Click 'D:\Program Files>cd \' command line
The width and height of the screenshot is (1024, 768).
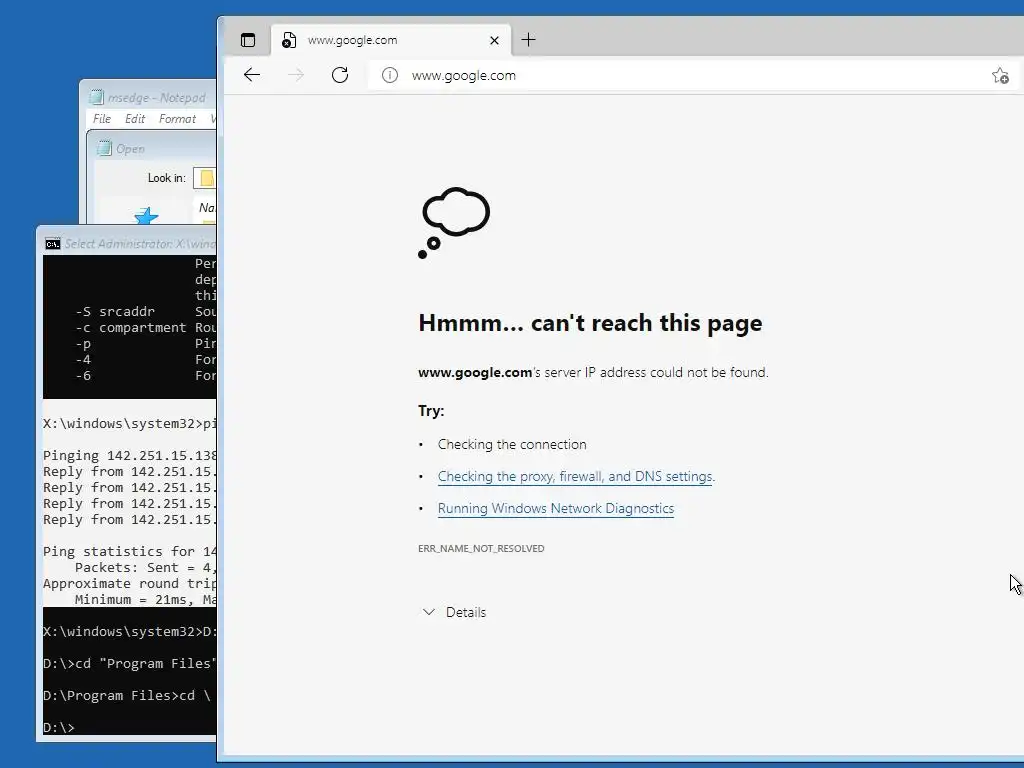127,696
